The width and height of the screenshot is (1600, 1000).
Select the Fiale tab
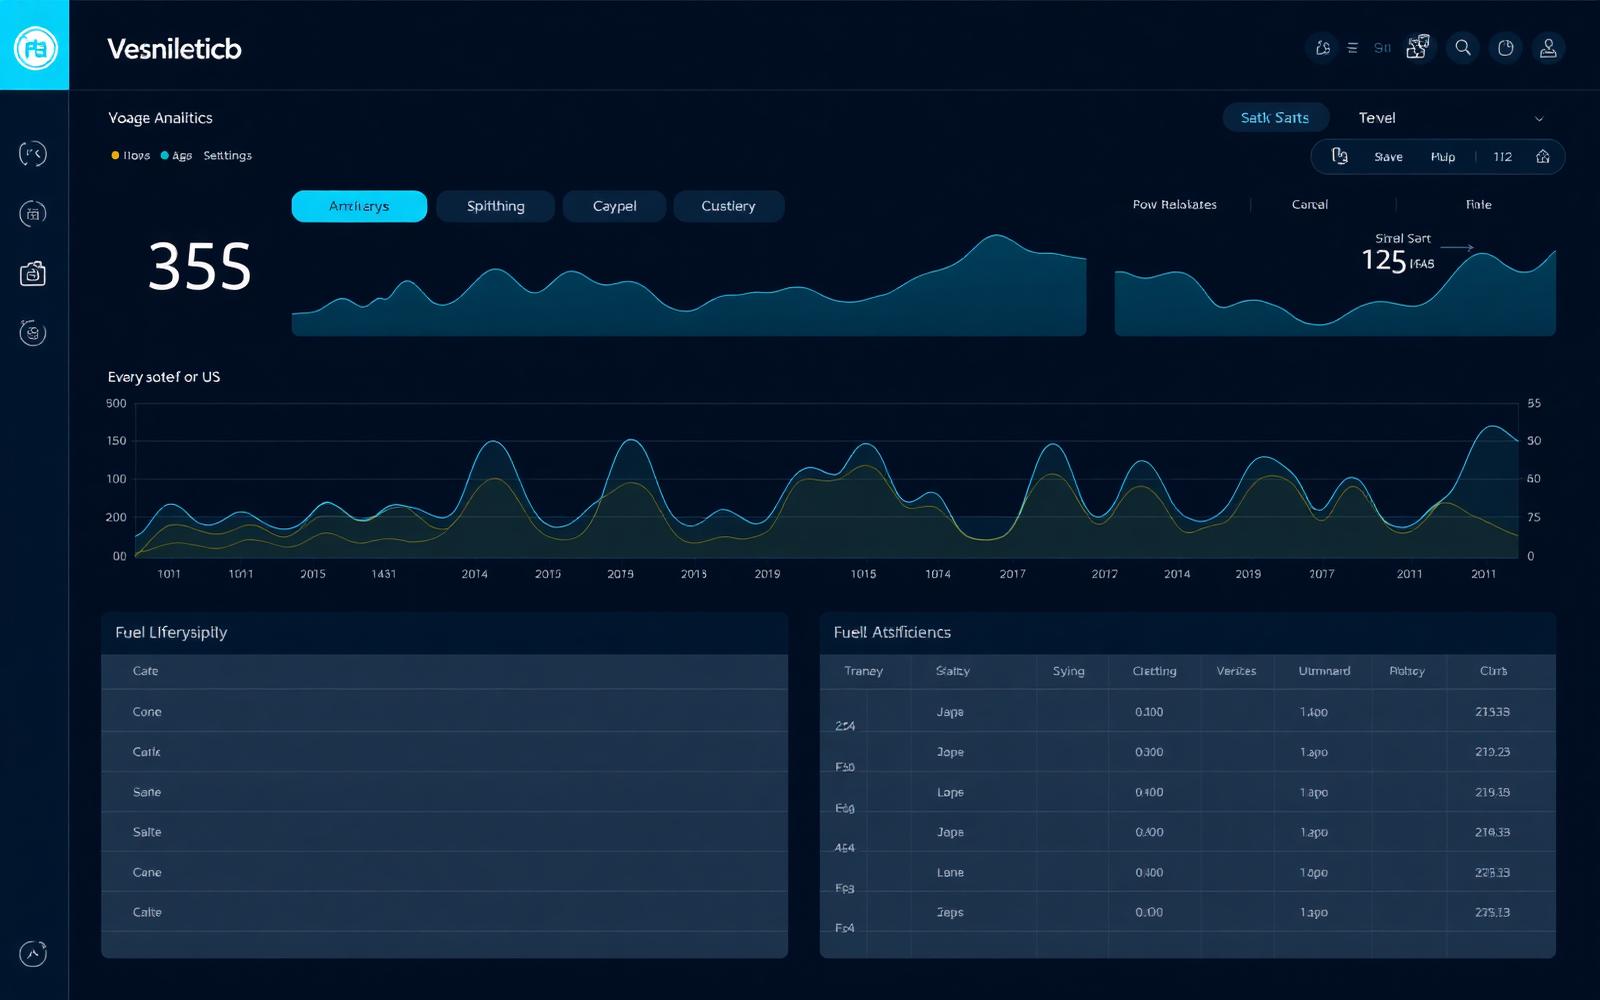pyautogui.click(x=1478, y=204)
